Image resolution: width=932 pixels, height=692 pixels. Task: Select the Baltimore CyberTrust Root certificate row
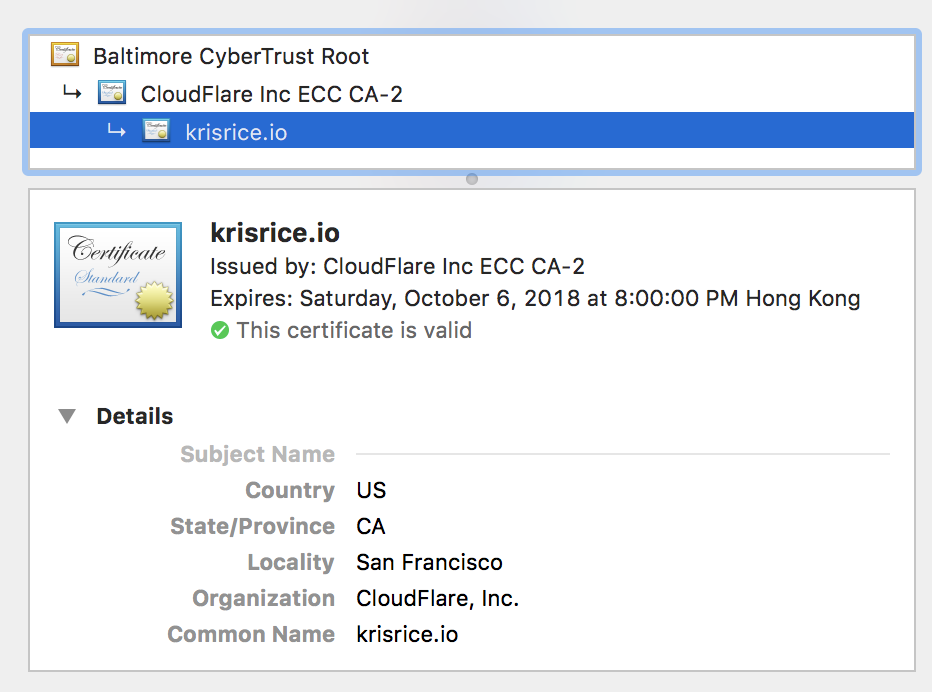[x=472, y=56]
